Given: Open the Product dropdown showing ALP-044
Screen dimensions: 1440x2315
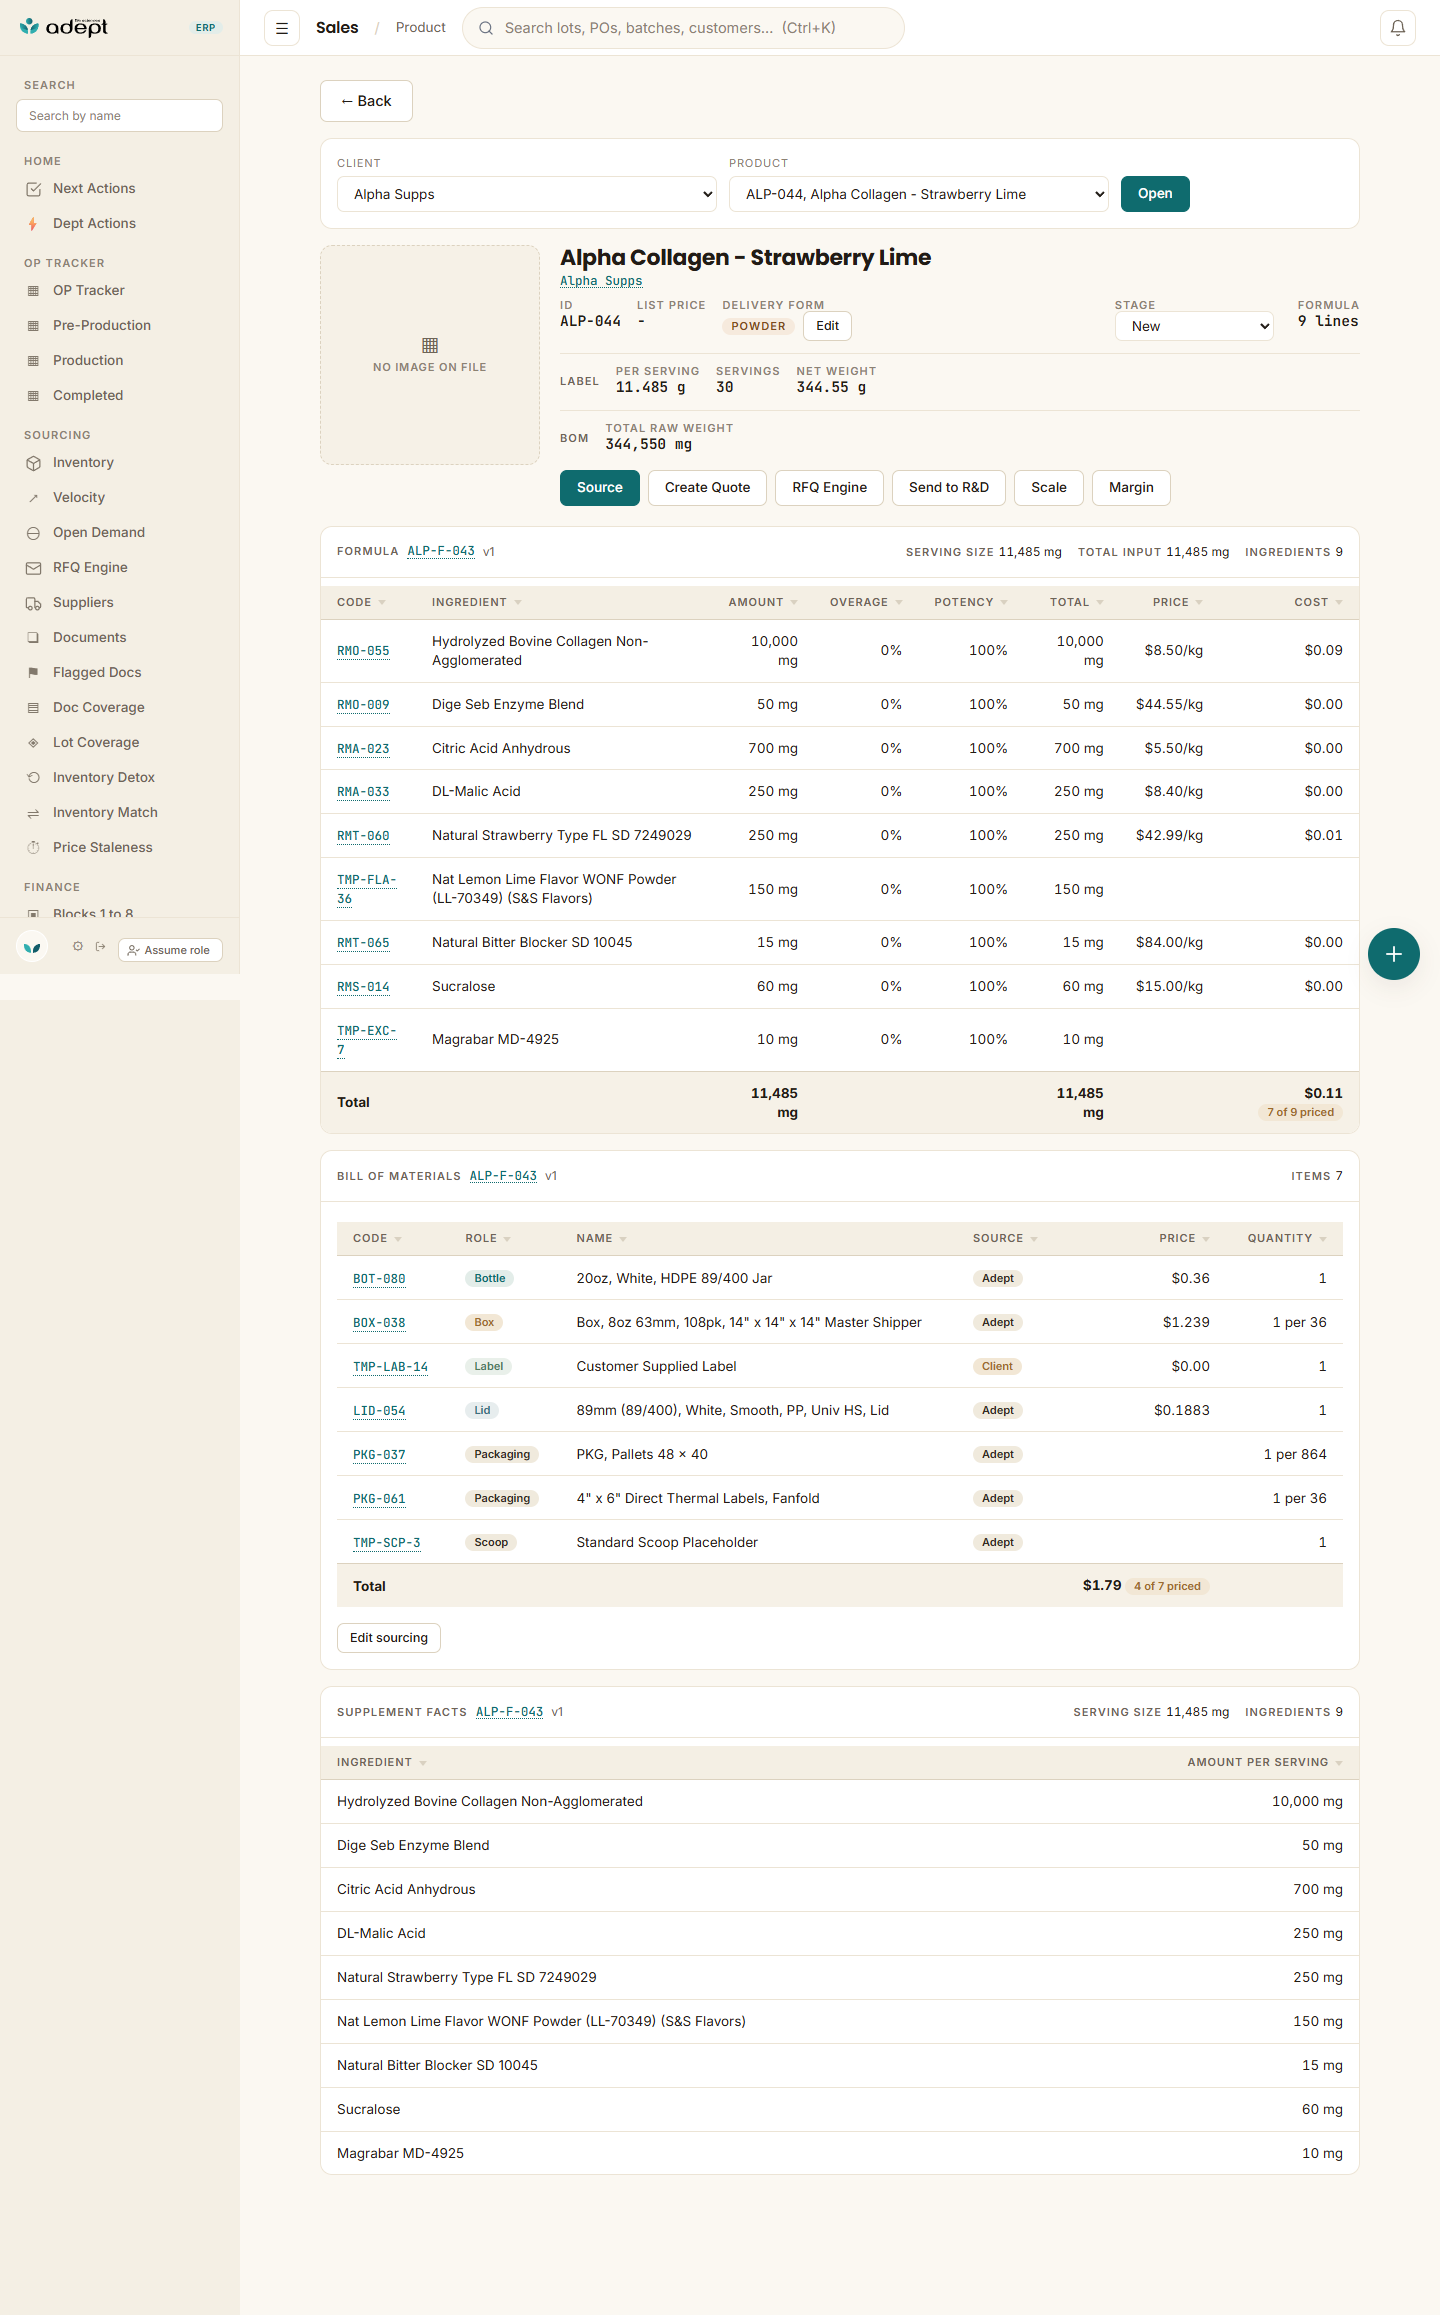Looking at the screenshot, I should point(919,194).
